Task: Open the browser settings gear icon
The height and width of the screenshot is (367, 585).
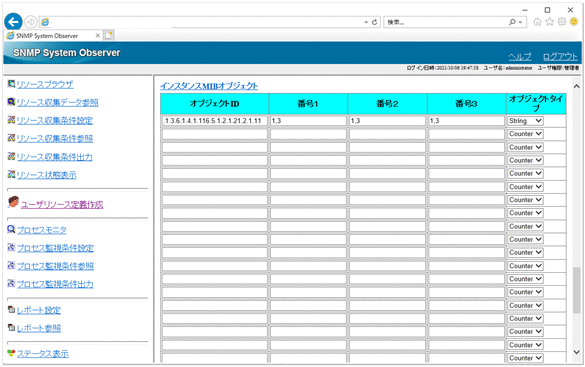Action: 562,22
